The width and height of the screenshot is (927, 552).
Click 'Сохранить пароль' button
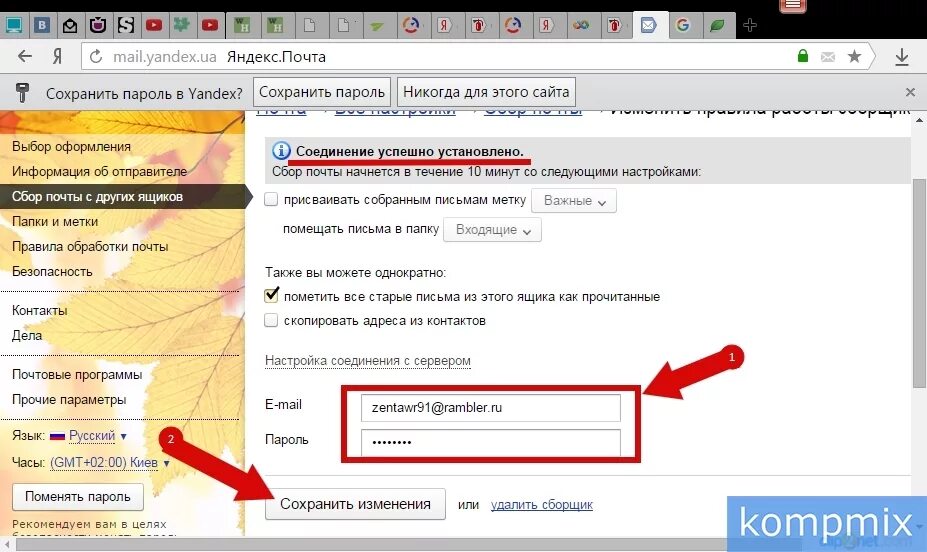coord(322,92)
